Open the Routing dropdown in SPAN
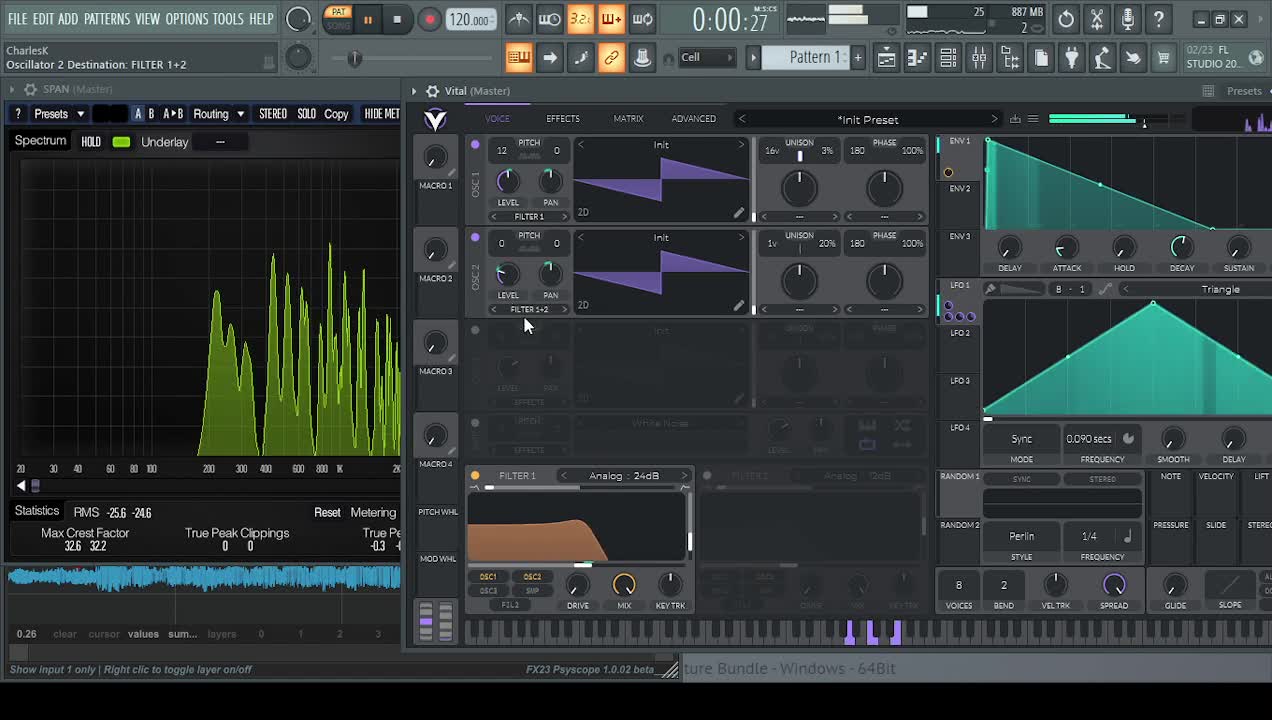 [218, 114]
